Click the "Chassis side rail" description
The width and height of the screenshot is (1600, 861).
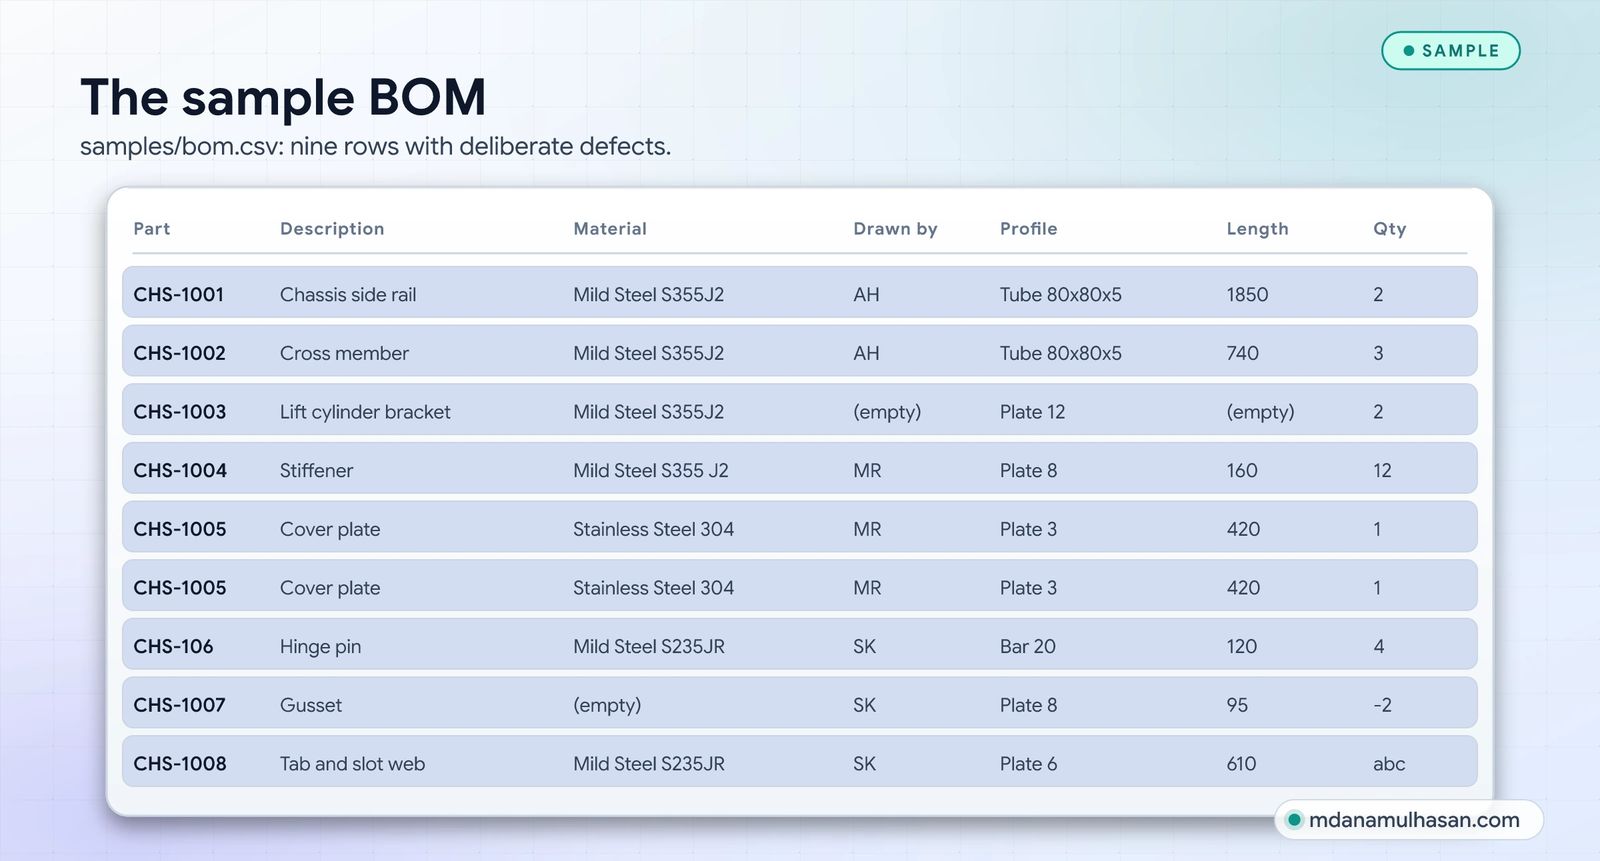[348, 295]
